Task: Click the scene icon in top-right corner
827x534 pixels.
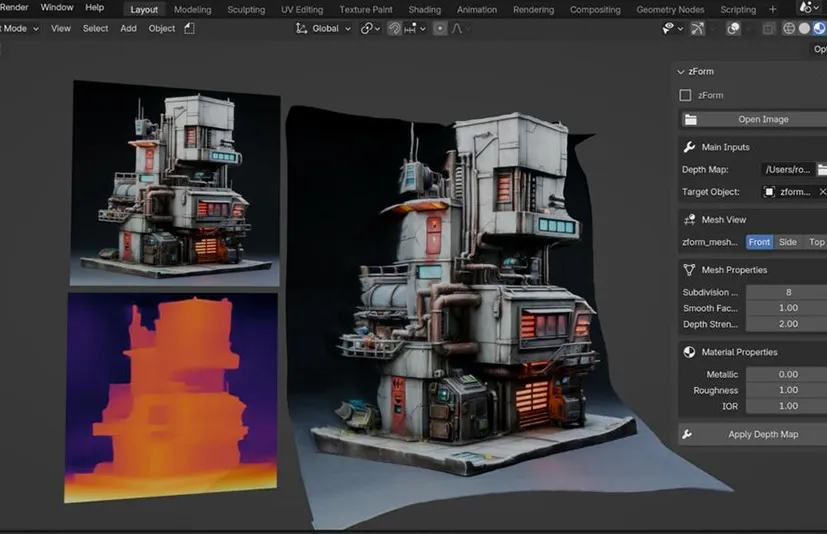Action: [x=806, y=8]
